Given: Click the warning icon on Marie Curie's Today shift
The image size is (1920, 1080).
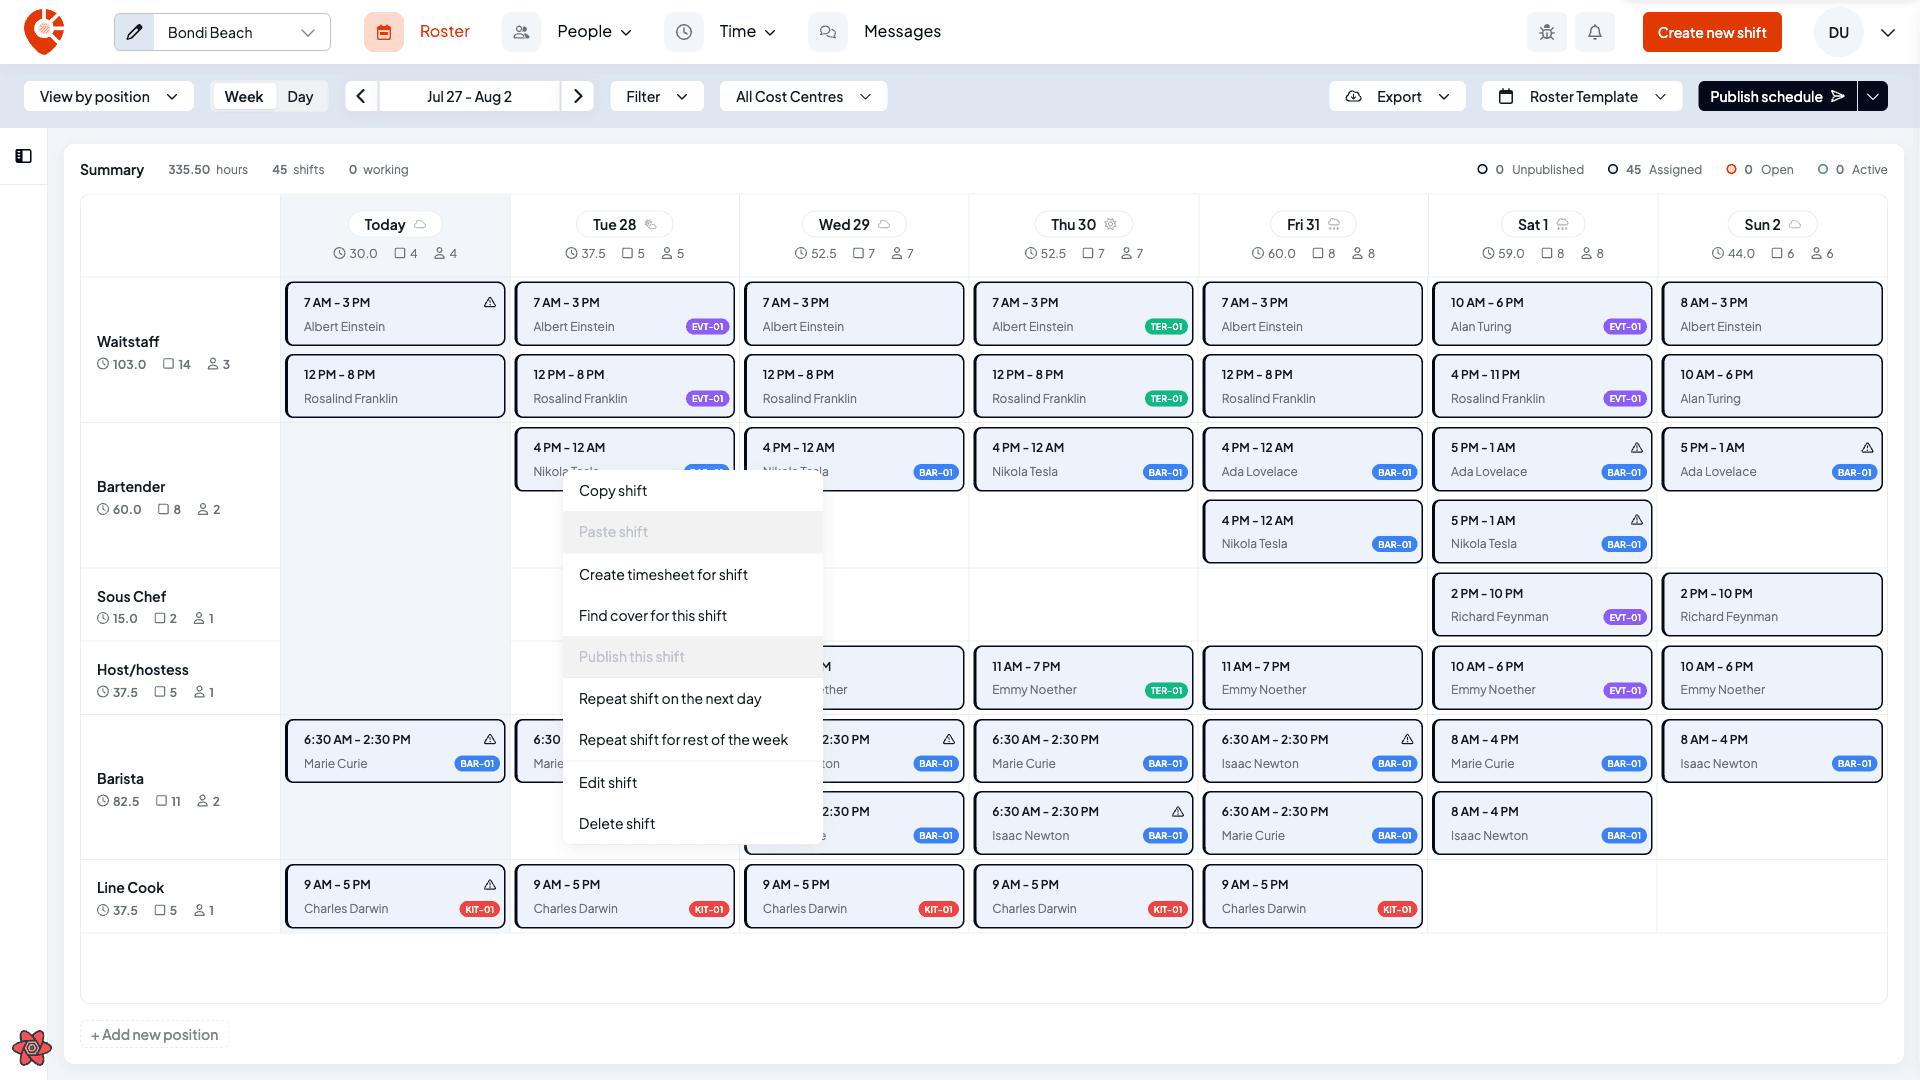Looking at the screenshot, I should (x=490, y=739).
